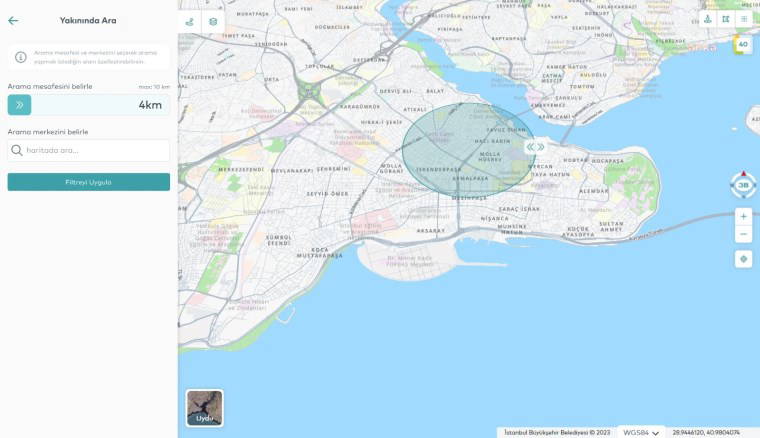Click the back arrow beside Yakınında Ara

pos(13,20)
